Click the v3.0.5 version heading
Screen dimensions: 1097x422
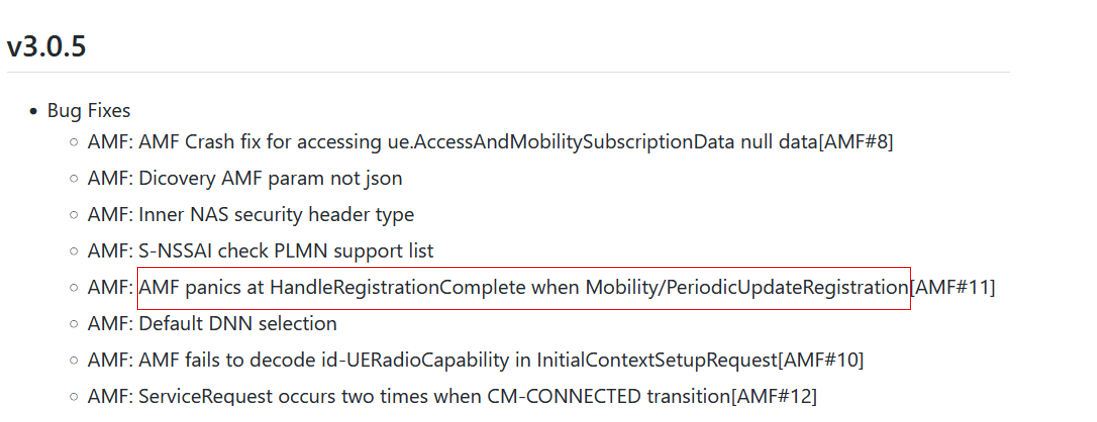(46, 47)
